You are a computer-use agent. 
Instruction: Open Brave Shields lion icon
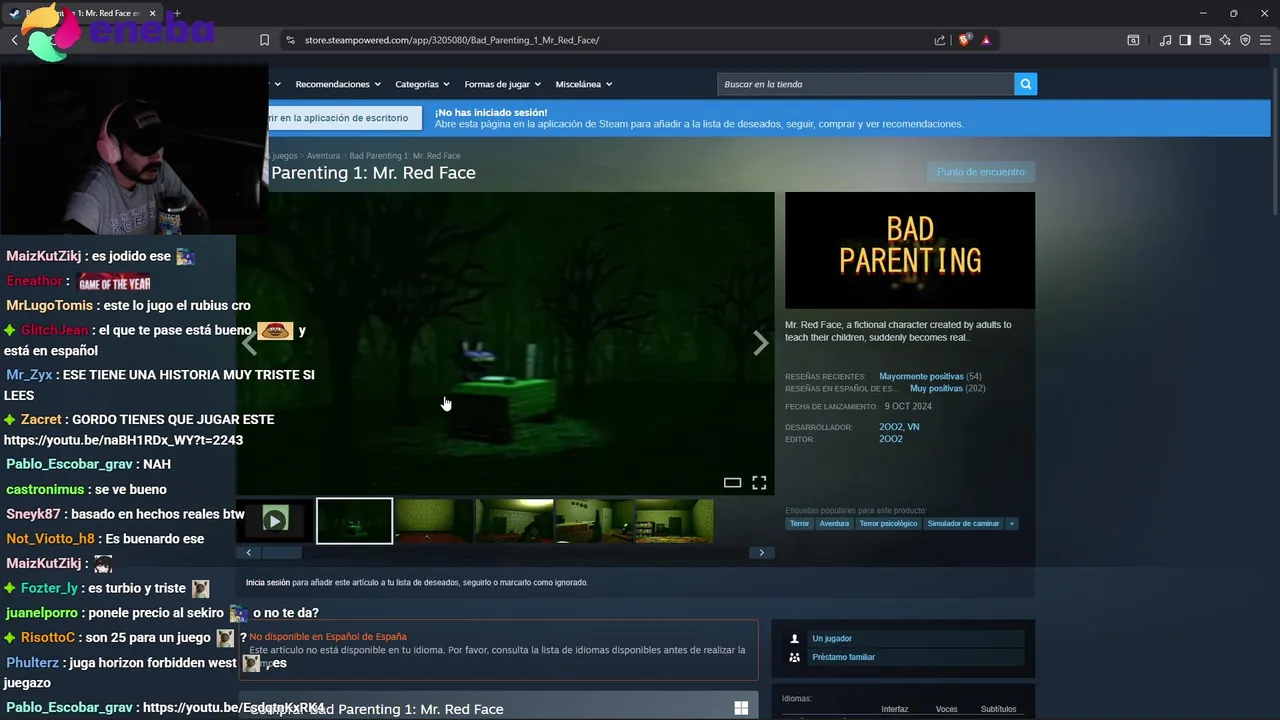[x=964, y=40]
